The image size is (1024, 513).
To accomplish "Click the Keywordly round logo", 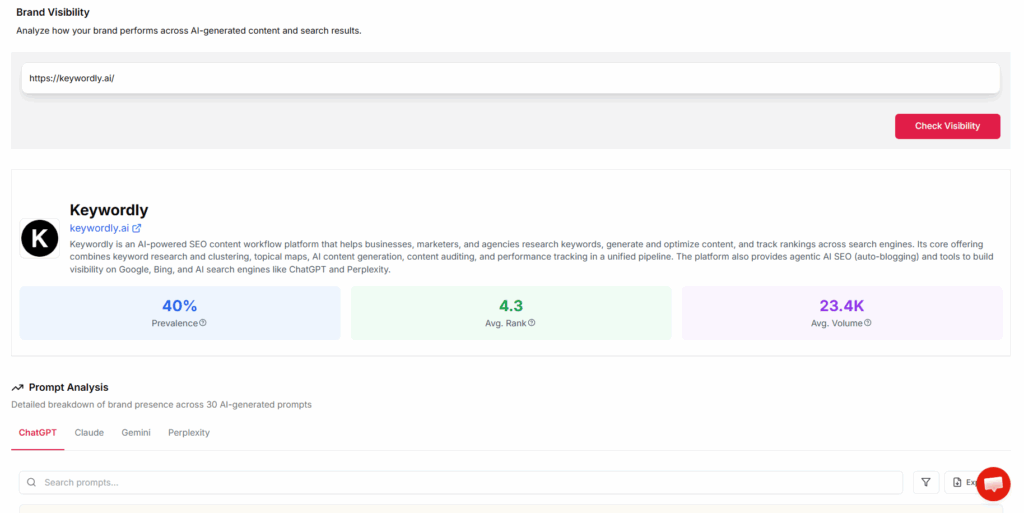I will [x=40, y=238].
